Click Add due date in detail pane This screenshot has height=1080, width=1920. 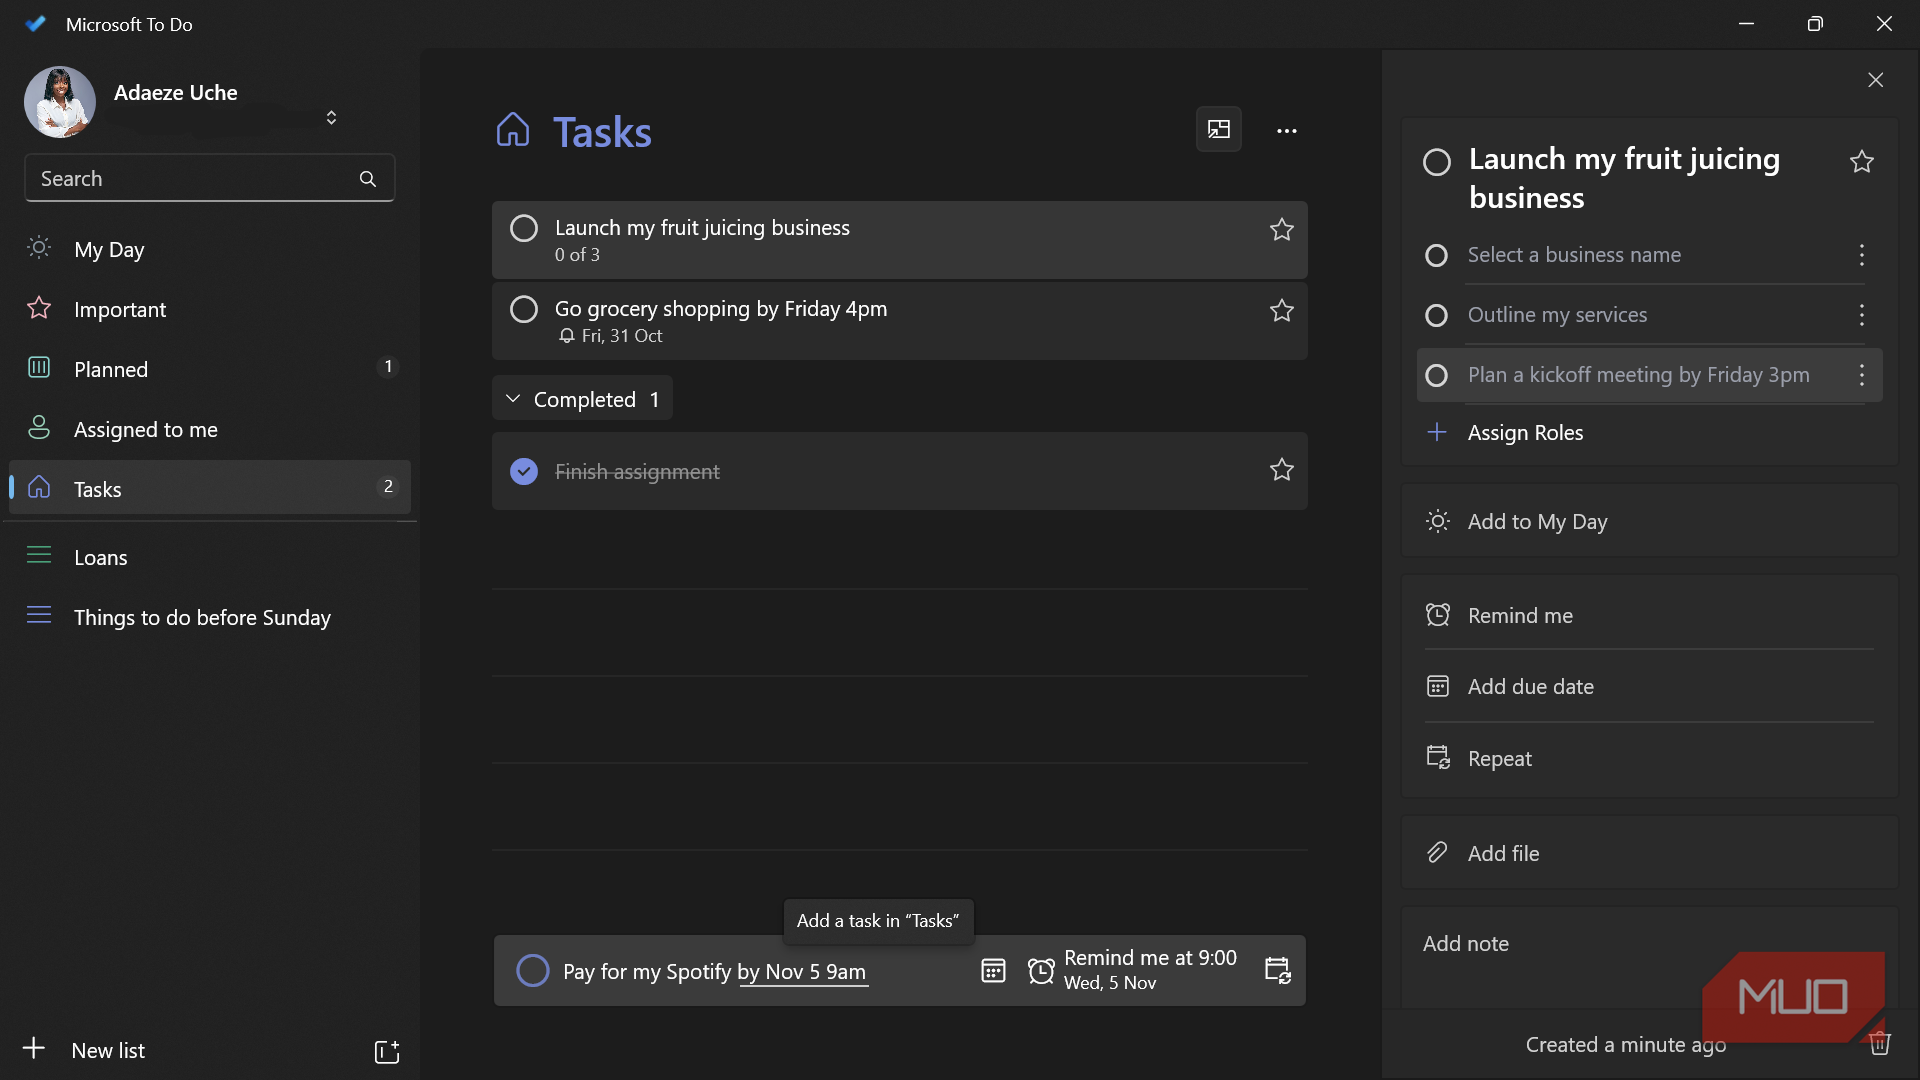coord(1530,687)
